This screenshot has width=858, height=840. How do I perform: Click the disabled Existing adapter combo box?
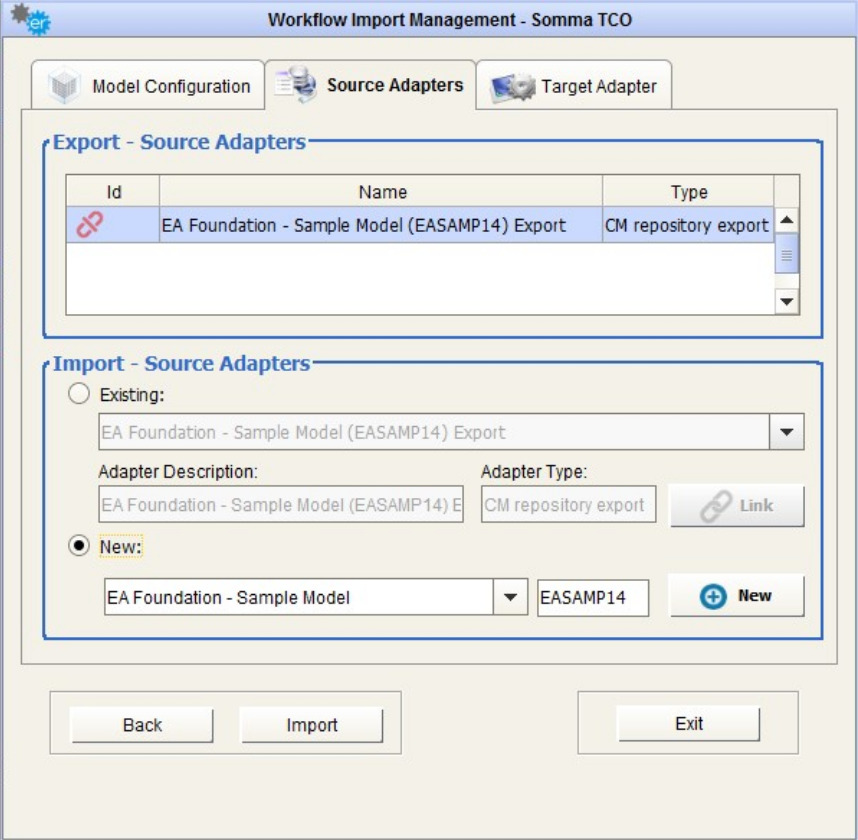tap(451, 432)
